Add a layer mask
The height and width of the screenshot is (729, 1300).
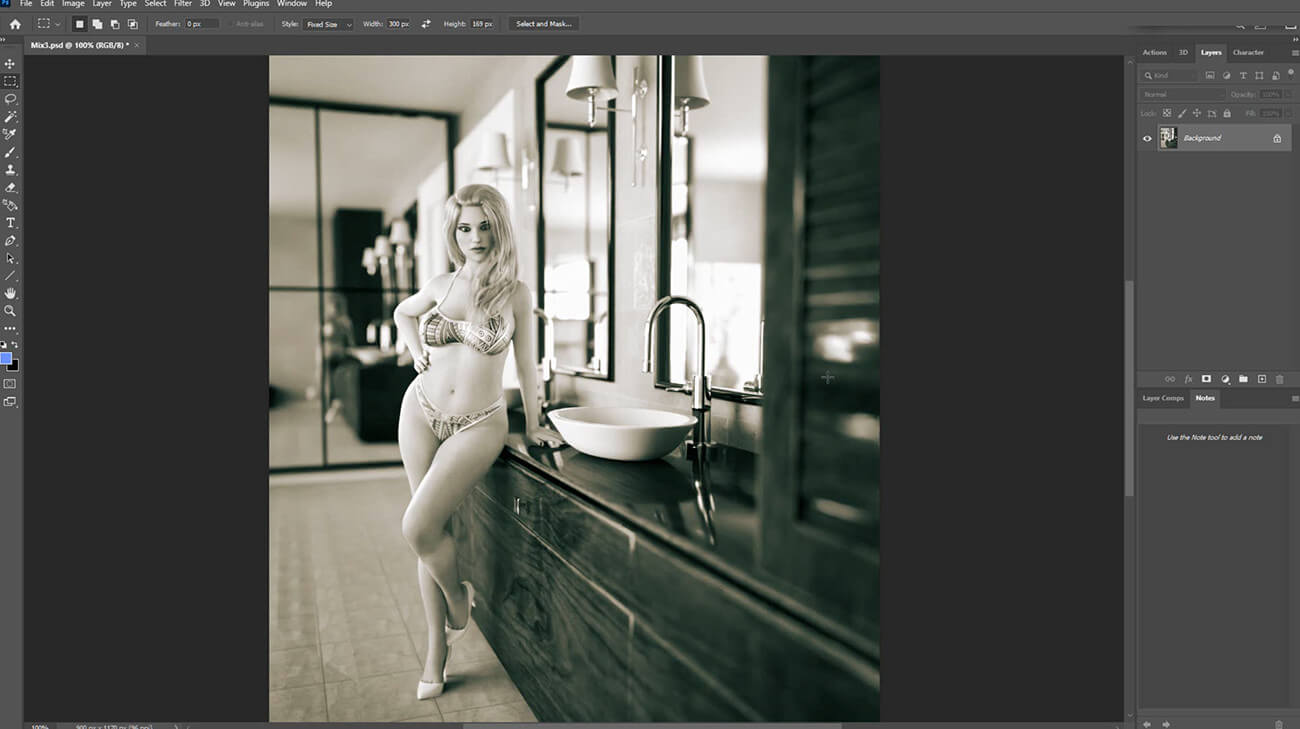click(1206, 379)
